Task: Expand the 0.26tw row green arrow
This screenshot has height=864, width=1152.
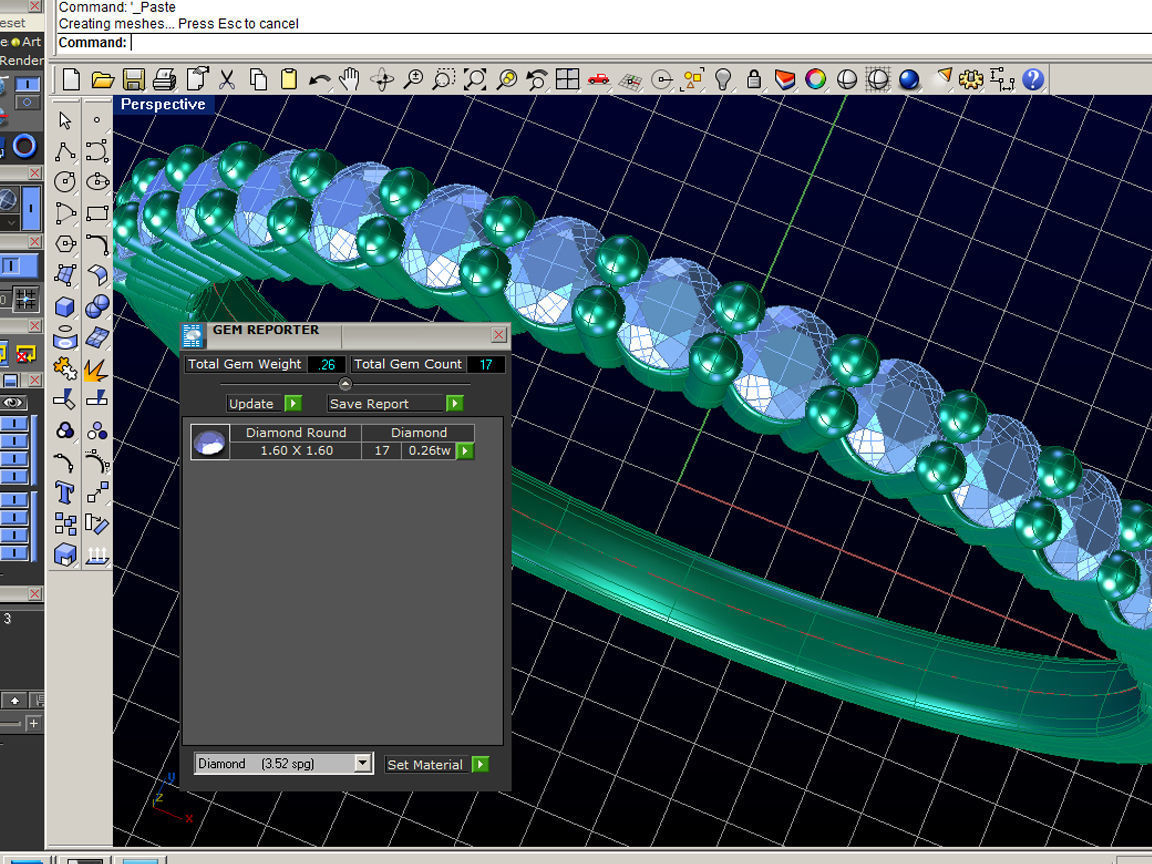Action: (465, 450)
